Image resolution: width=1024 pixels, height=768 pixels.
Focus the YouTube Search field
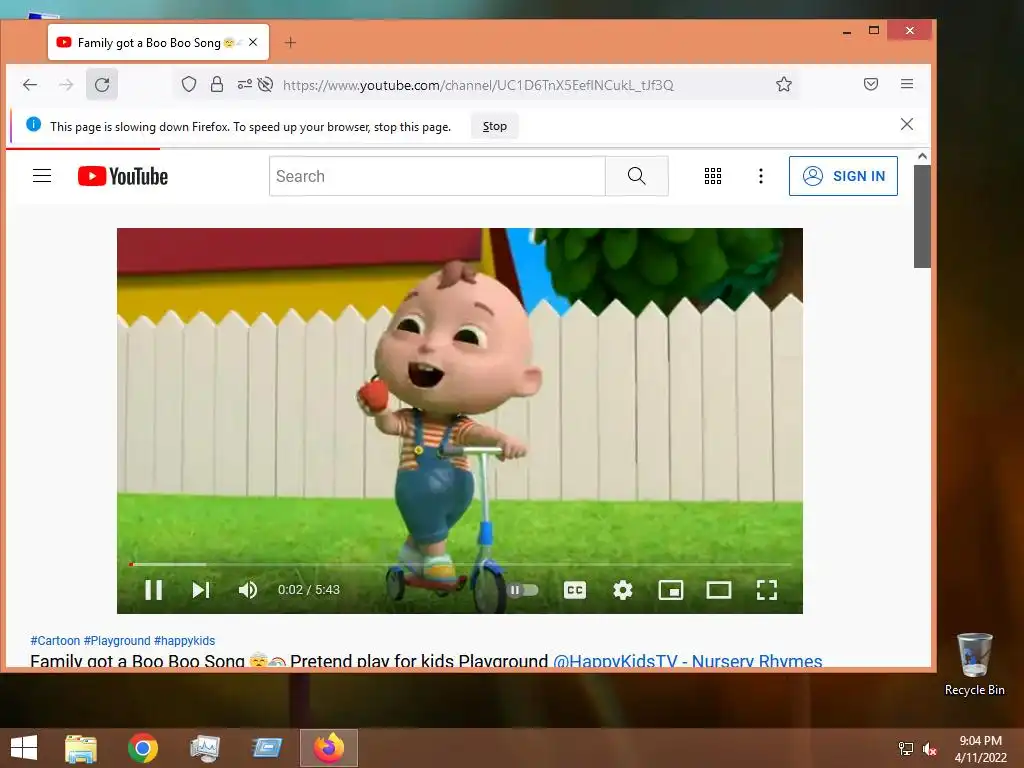[x=437, y=176]
